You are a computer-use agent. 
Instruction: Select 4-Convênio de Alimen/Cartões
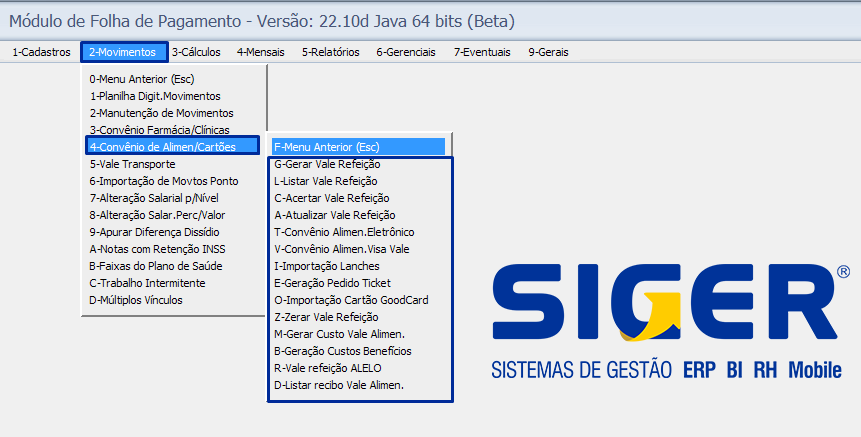pyautogui.click(x=172, y=146)
